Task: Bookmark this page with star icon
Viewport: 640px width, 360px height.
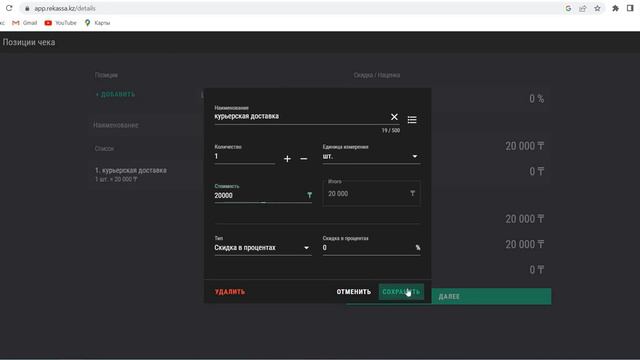Action: tap(598, 8)
